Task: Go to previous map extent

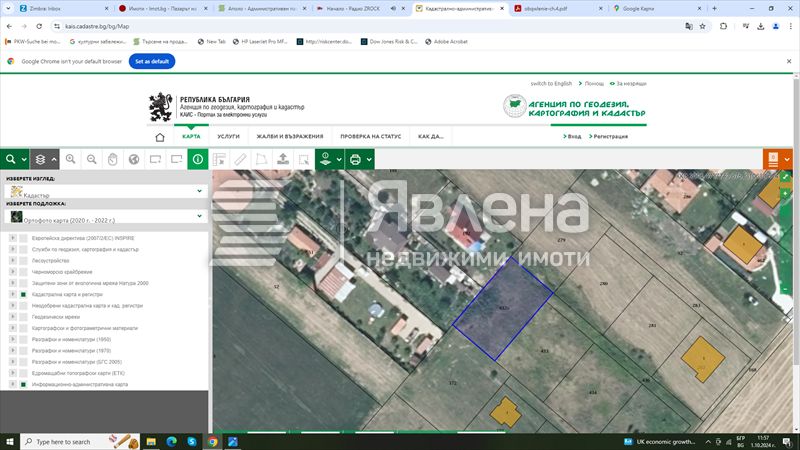Action: click(x=155, y=160)
